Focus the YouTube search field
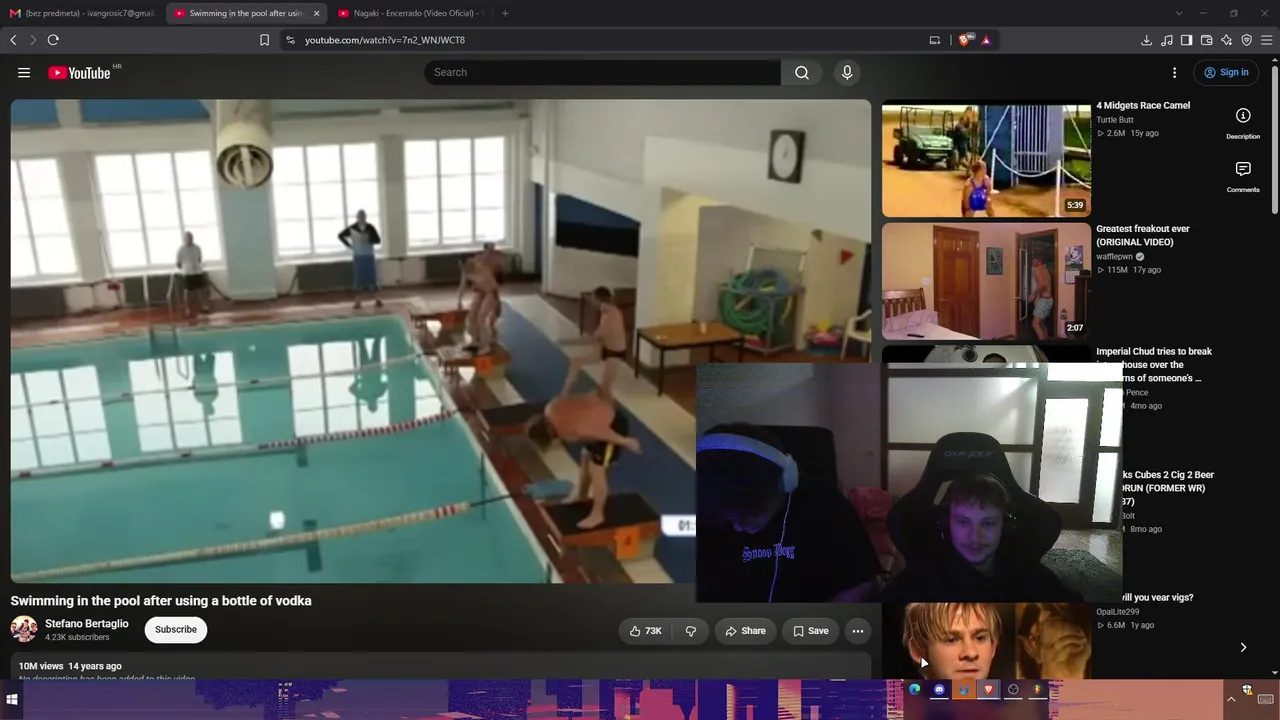The image size is (1280, 720). (602, 72)
